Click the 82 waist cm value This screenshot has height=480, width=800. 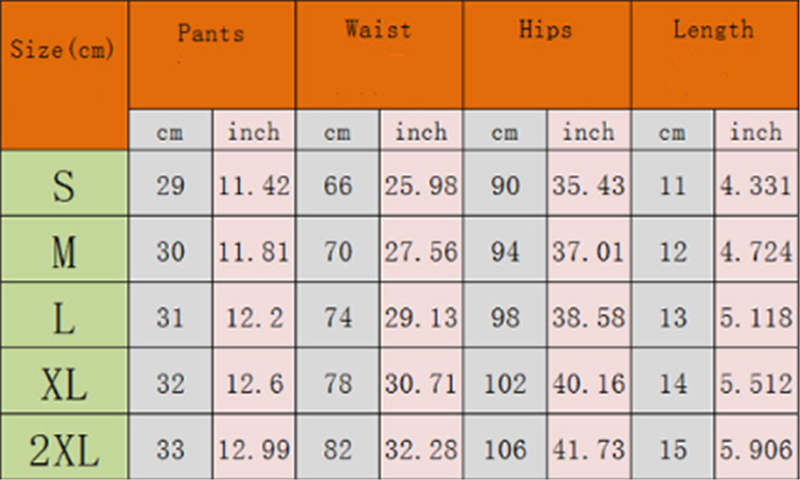(x=338, y=449)
